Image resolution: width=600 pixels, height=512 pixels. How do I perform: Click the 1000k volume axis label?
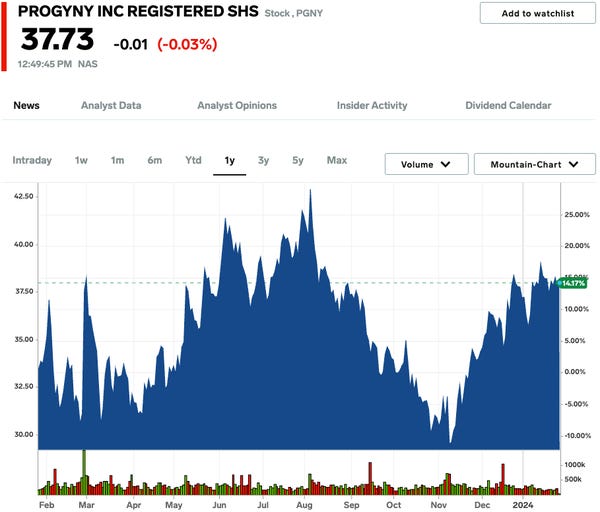[x=575, y=465]
